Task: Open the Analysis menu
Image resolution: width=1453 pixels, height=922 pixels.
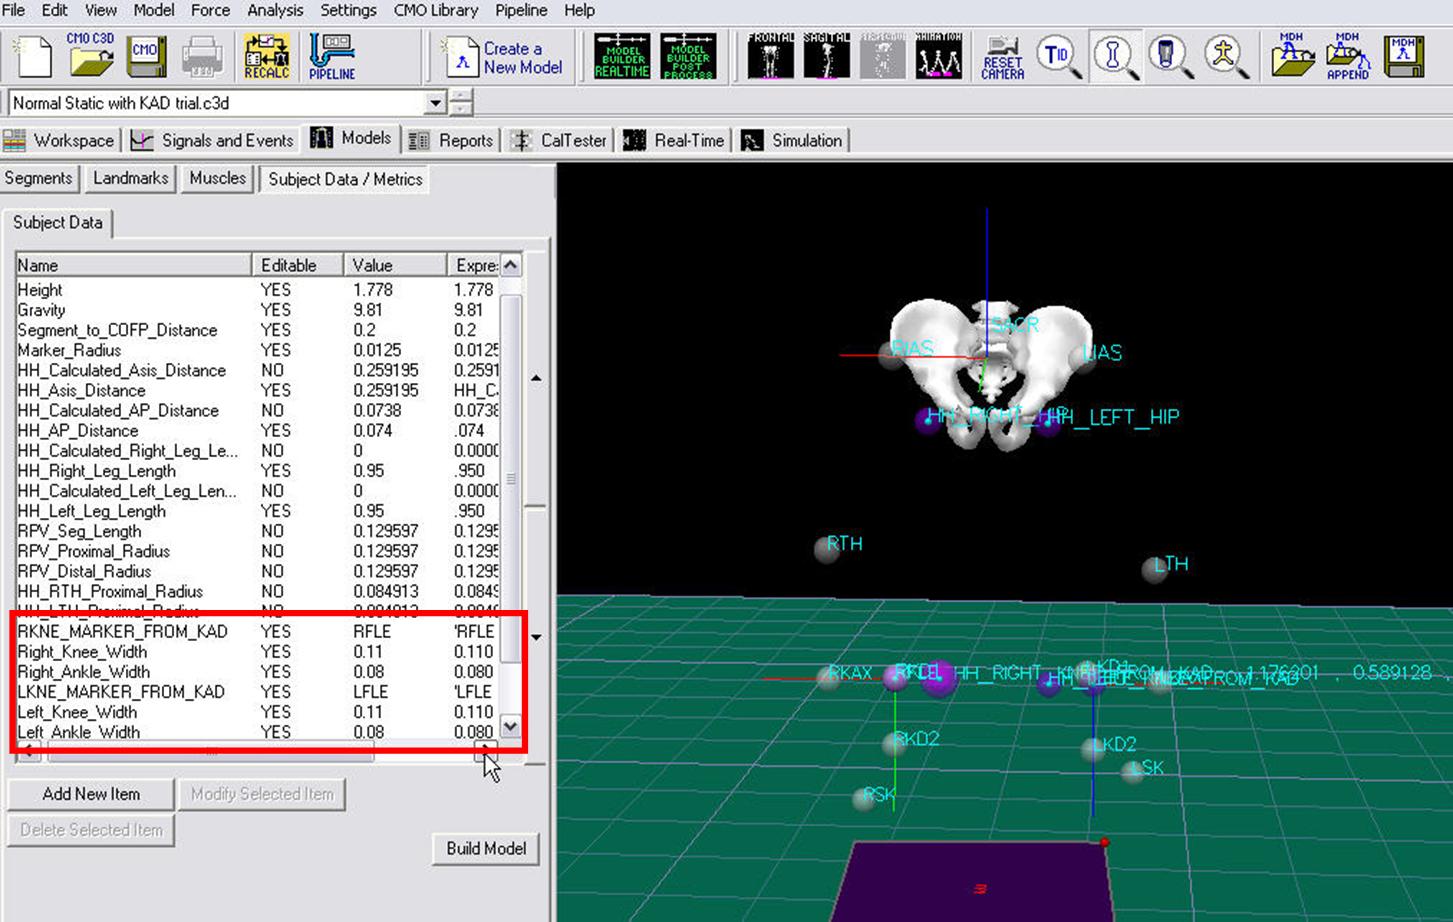Action: point(275,10)
